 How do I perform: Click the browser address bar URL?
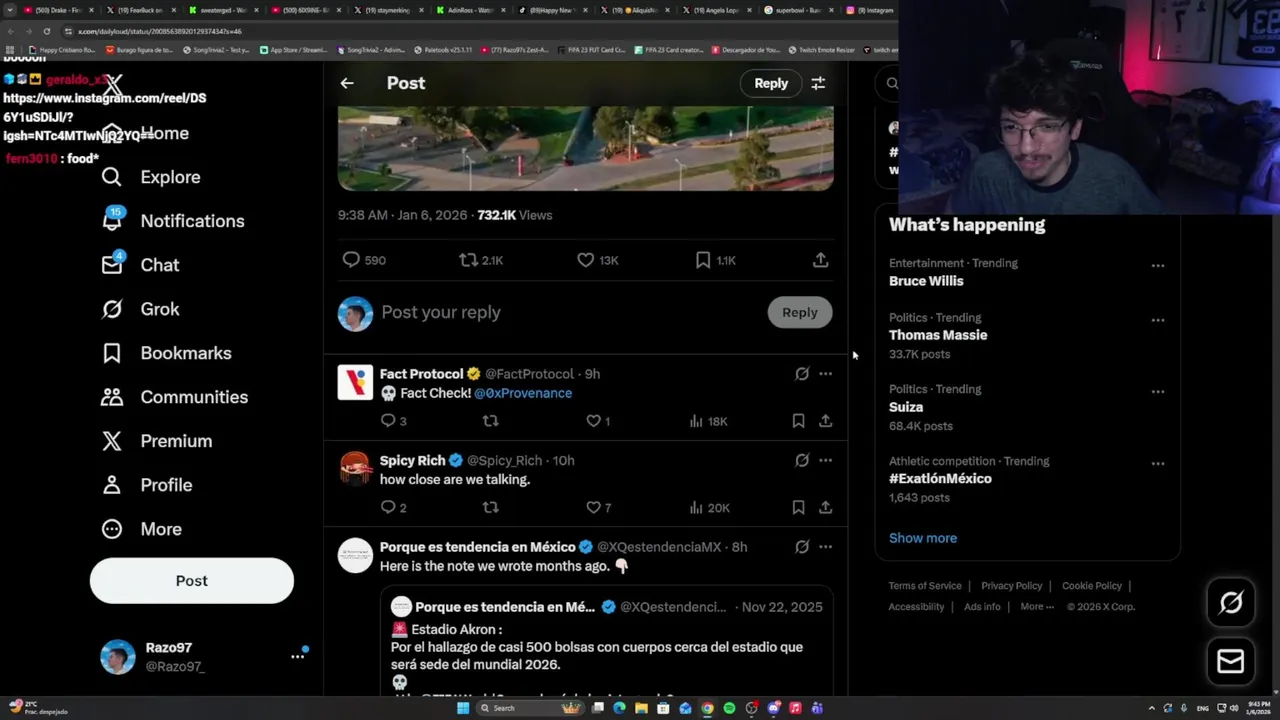pos(160,31)
